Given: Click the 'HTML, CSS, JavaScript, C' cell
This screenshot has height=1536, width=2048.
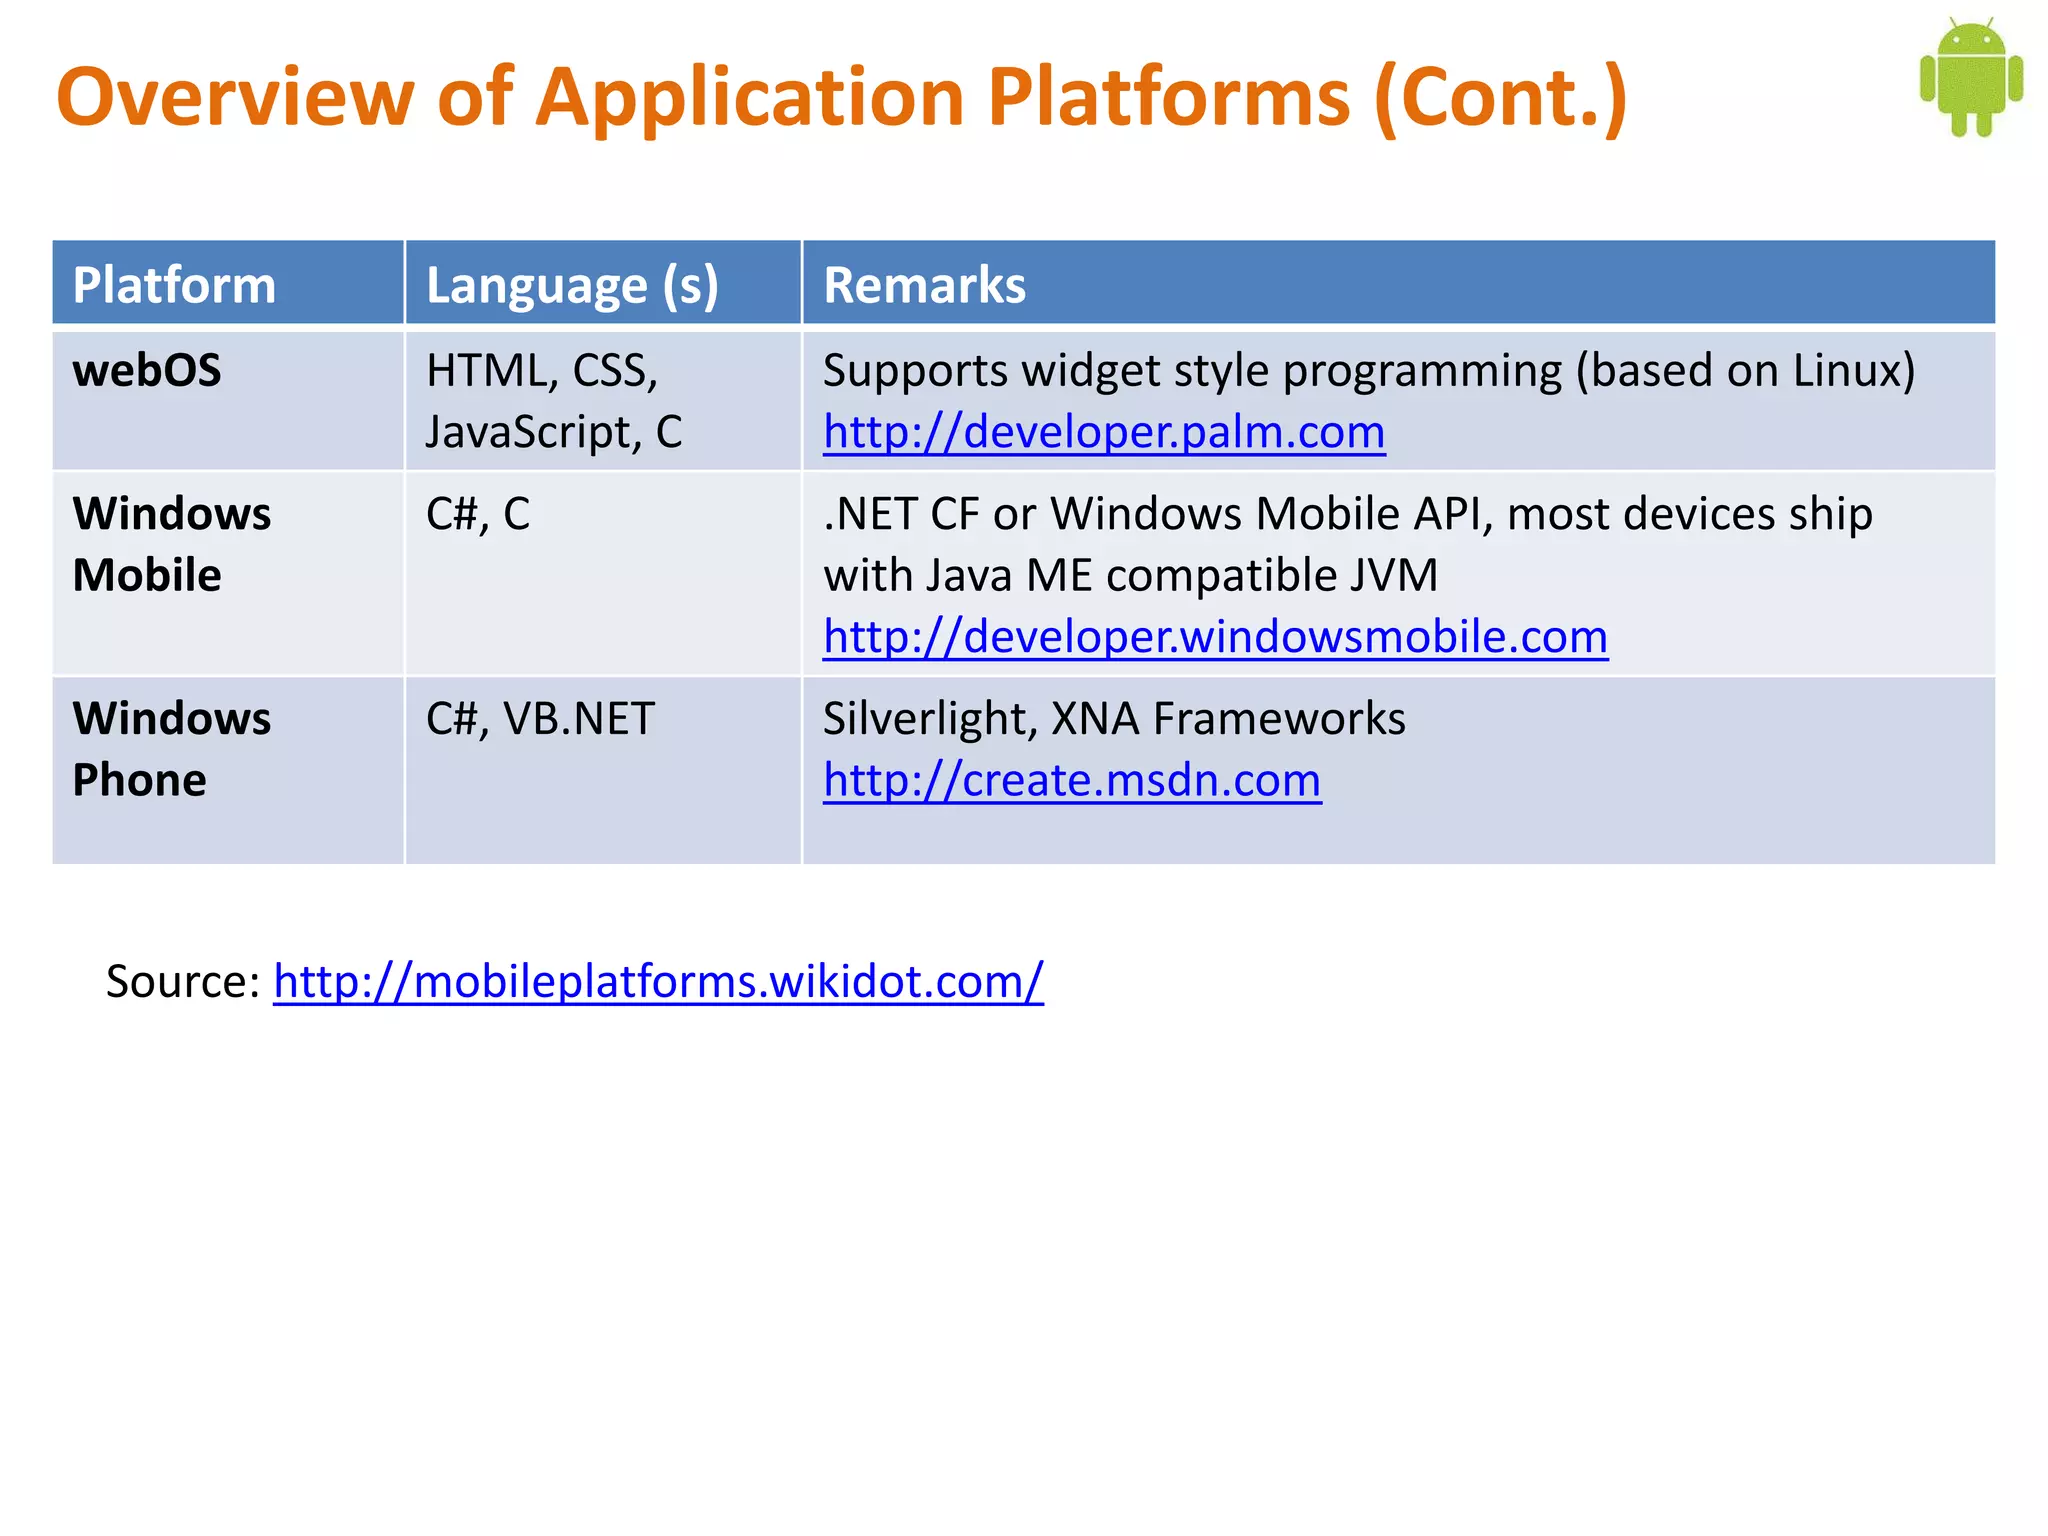Looking at the screenshot, I should [x=603, y=400].
